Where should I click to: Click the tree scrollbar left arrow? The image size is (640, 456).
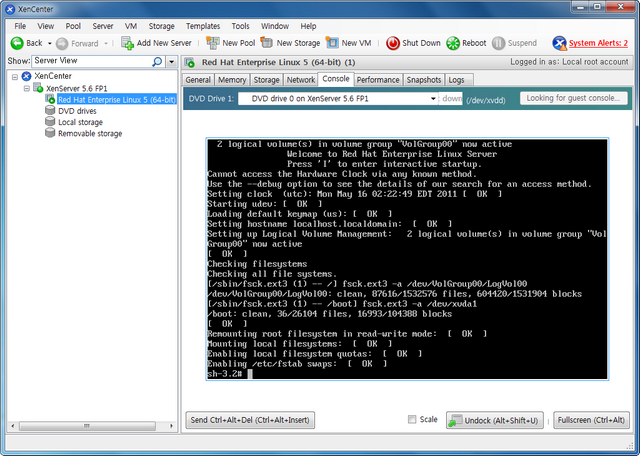pos(13,426)
